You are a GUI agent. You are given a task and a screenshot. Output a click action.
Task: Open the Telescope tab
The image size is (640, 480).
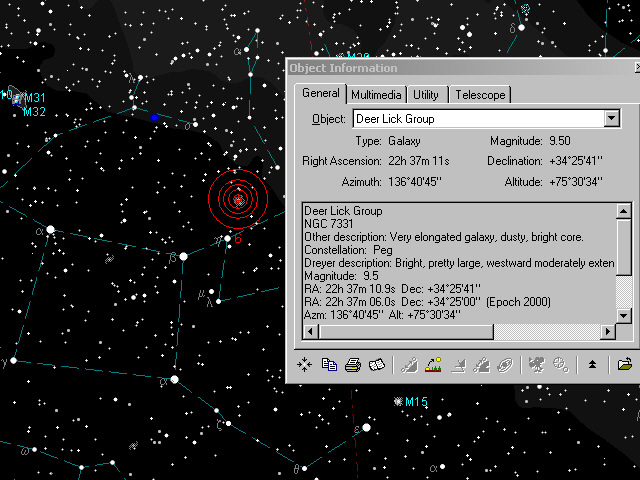click(480, 95)
